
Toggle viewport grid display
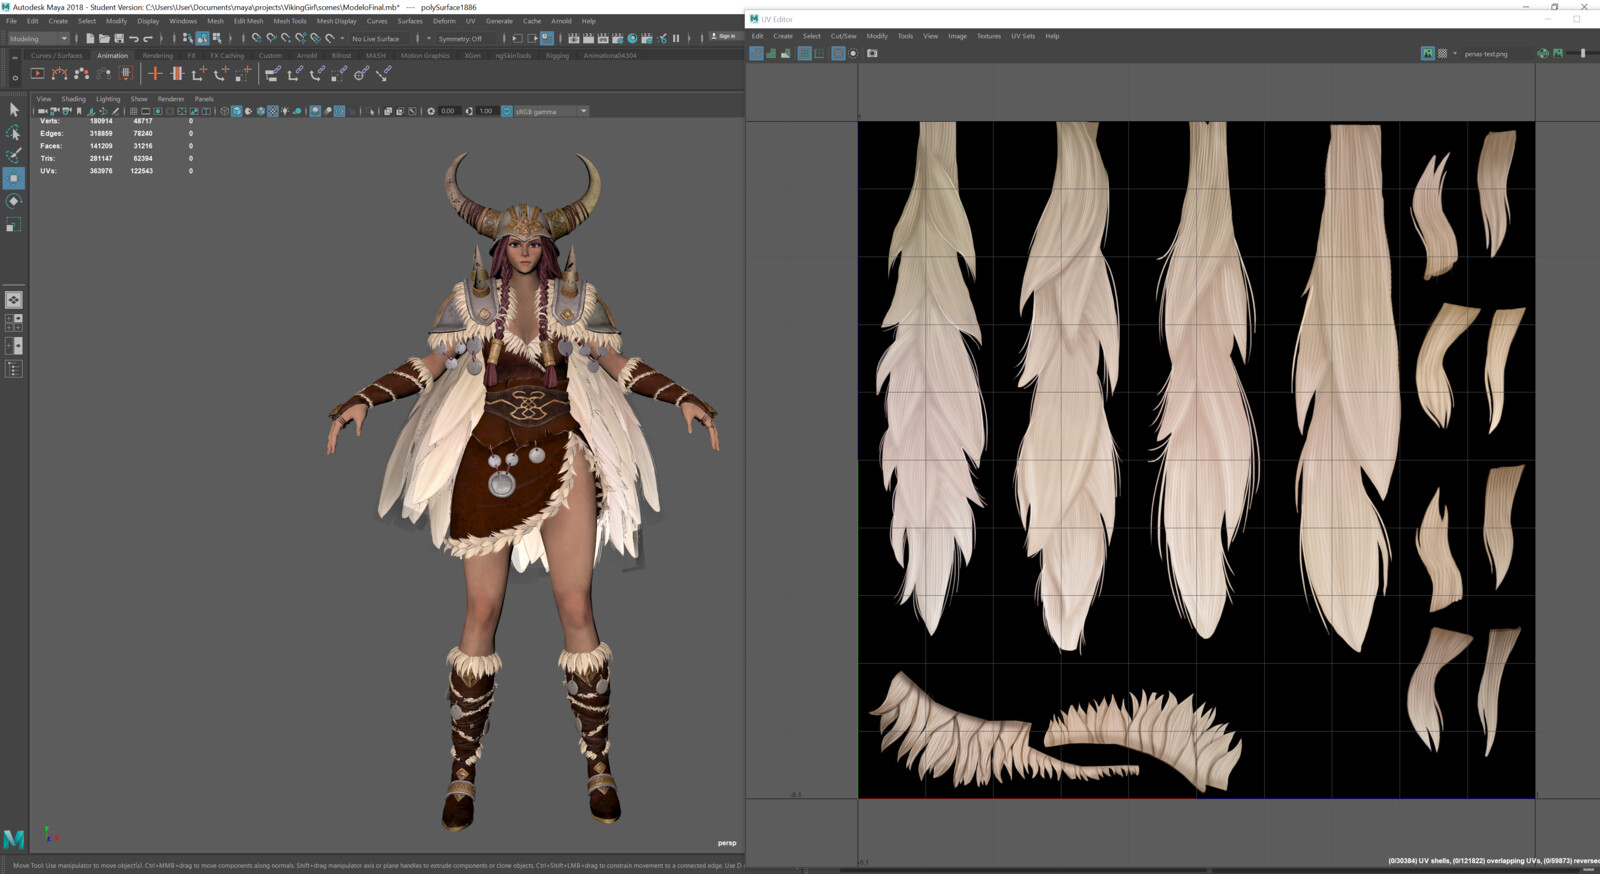(x=133, y=111)
